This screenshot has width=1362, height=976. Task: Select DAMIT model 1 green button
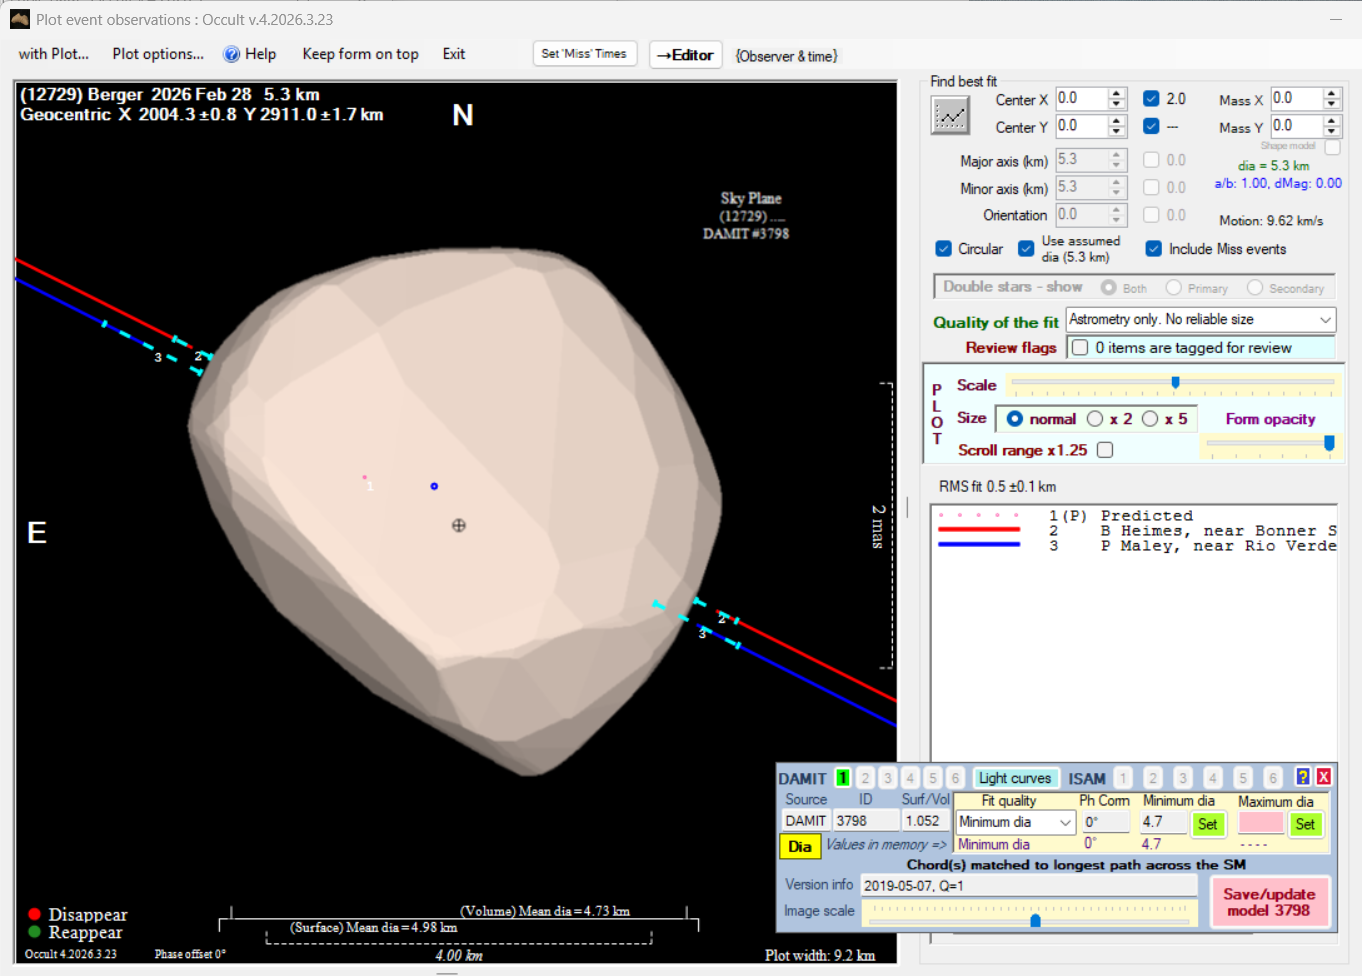[843, 778]
